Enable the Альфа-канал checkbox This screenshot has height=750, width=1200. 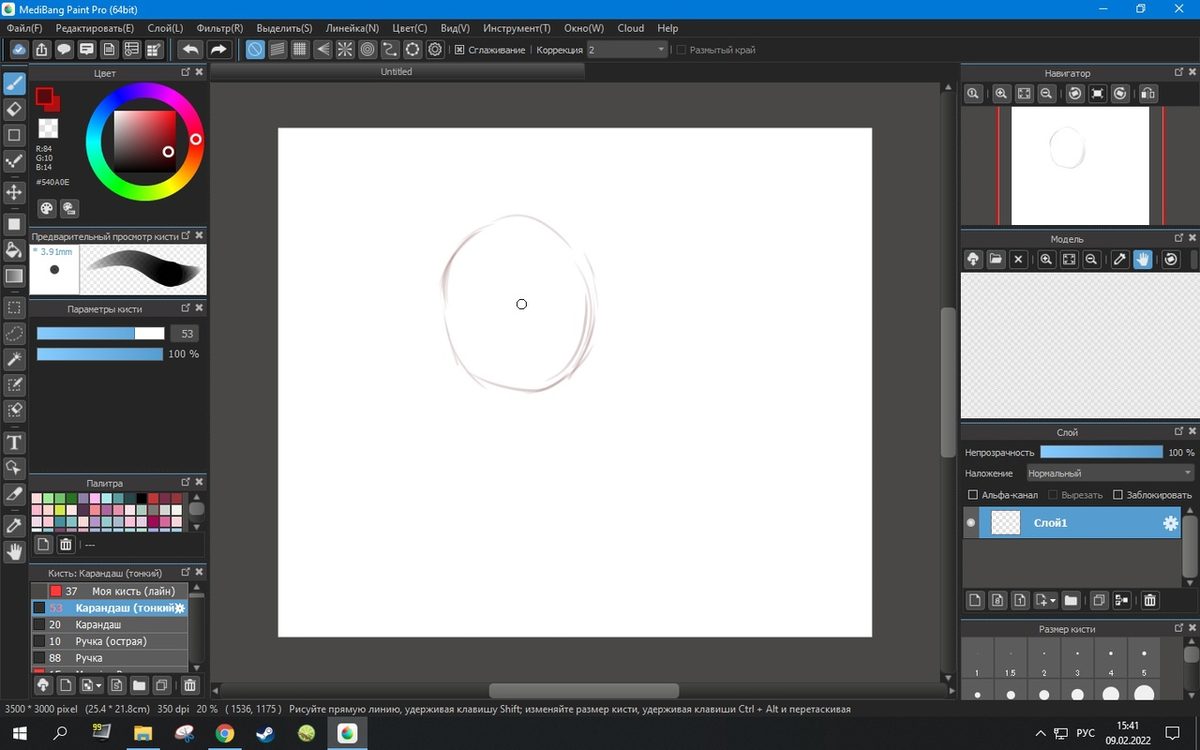(x=973, y=495)
